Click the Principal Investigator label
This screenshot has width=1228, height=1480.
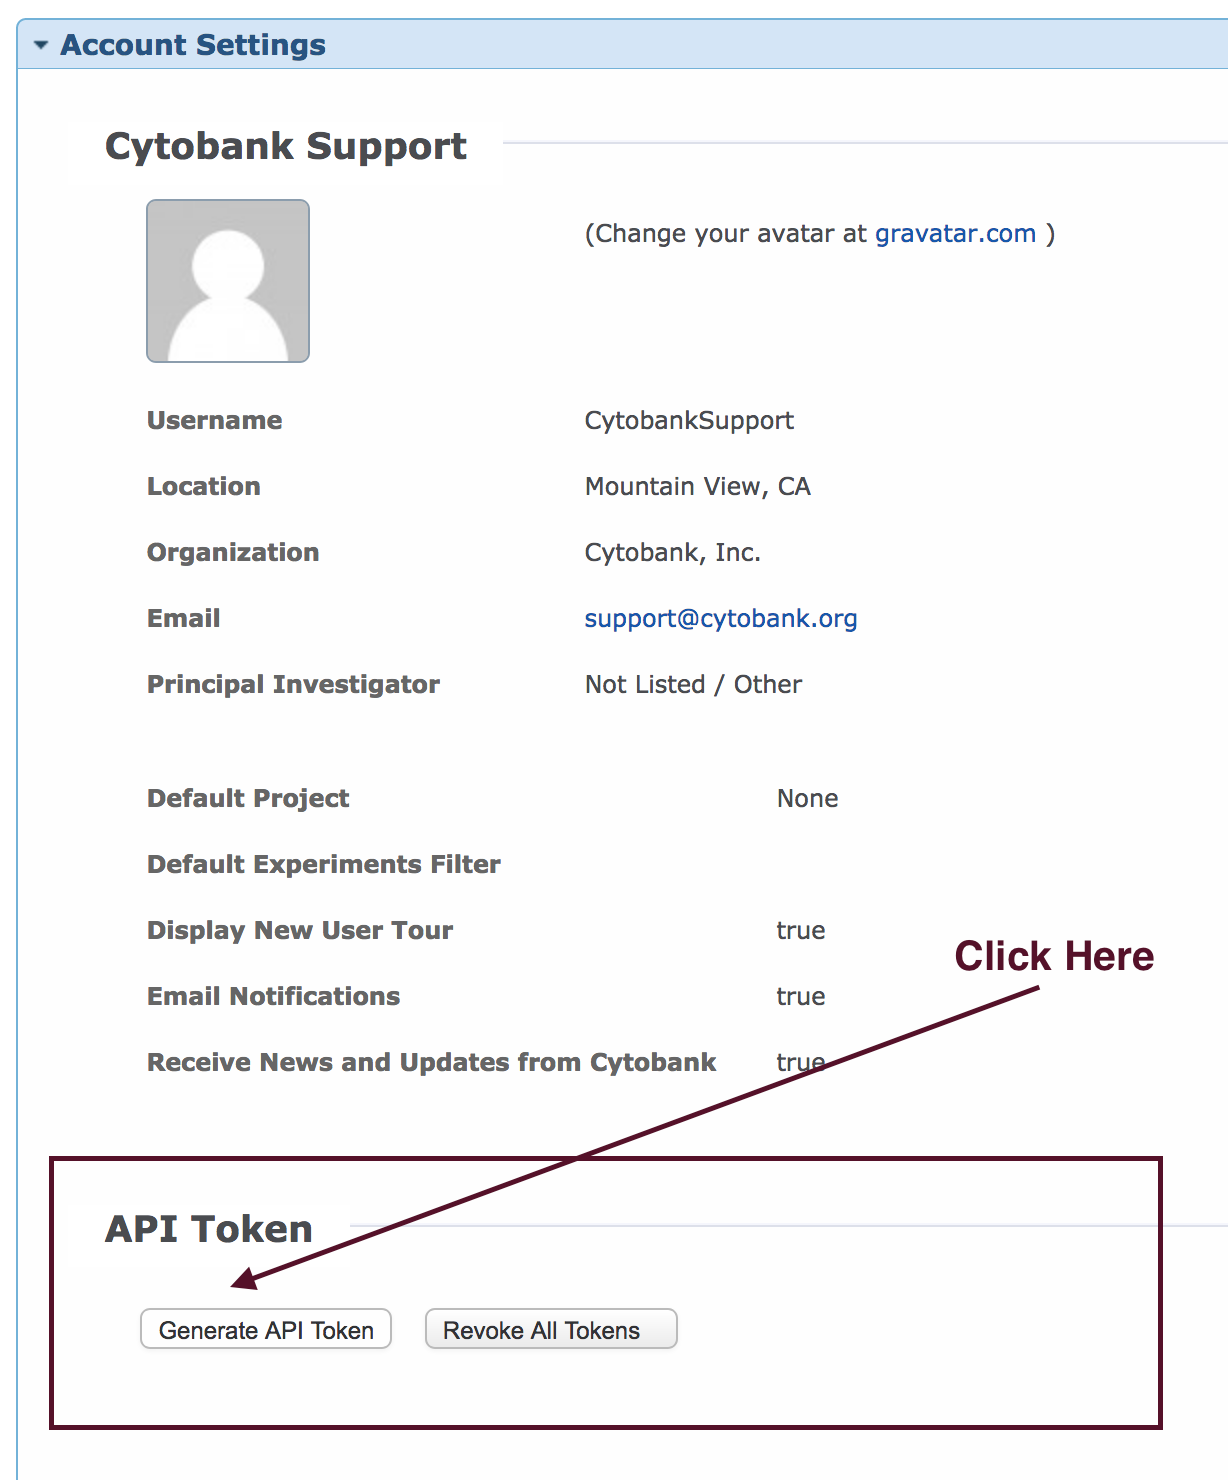(x=293, y=685)
